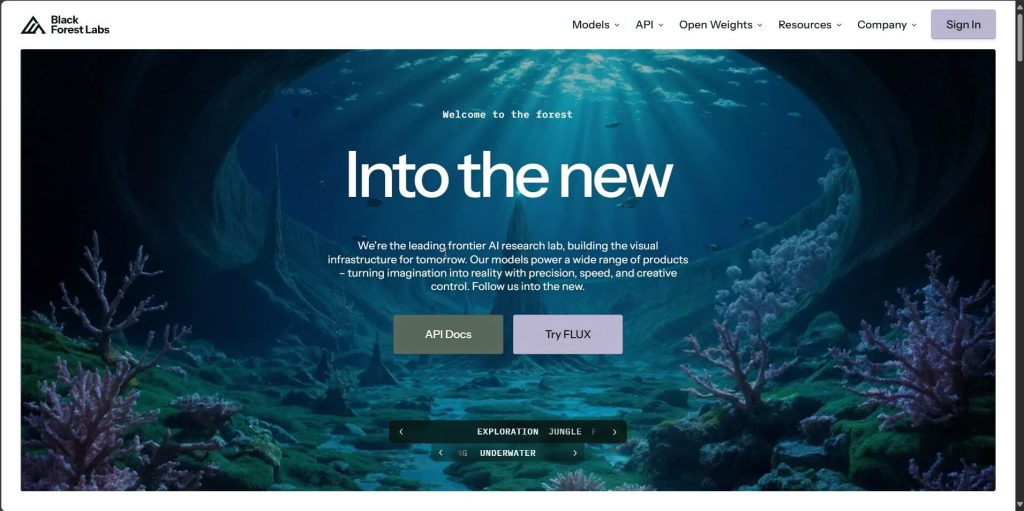Click left arrow beside UNDERWATER label

pos(441,453)
